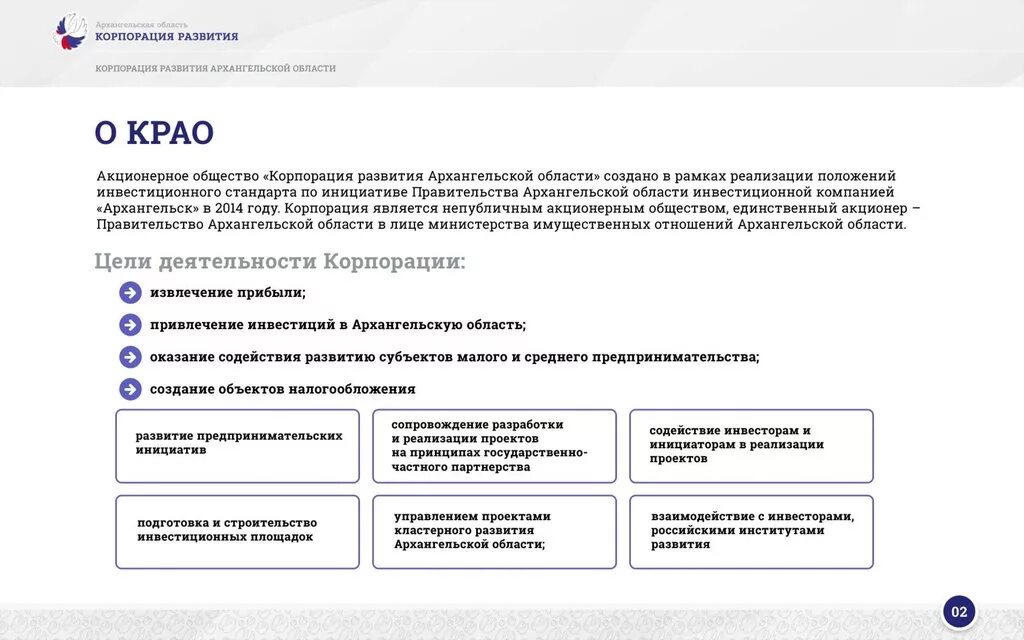Select the «содействие инвесторам и инициаторам» box
Screen dimensions: 1024x640
(752, 446)
